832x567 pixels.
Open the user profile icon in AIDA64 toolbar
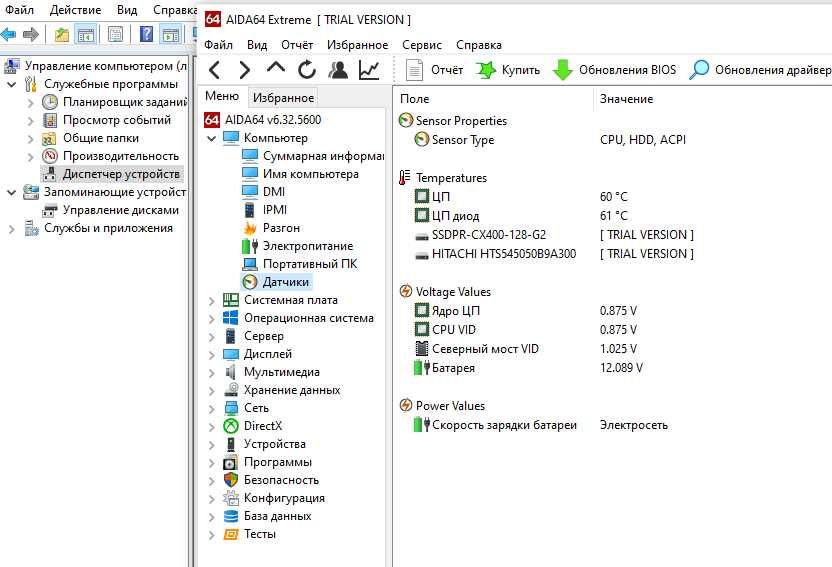pos(338,70)
